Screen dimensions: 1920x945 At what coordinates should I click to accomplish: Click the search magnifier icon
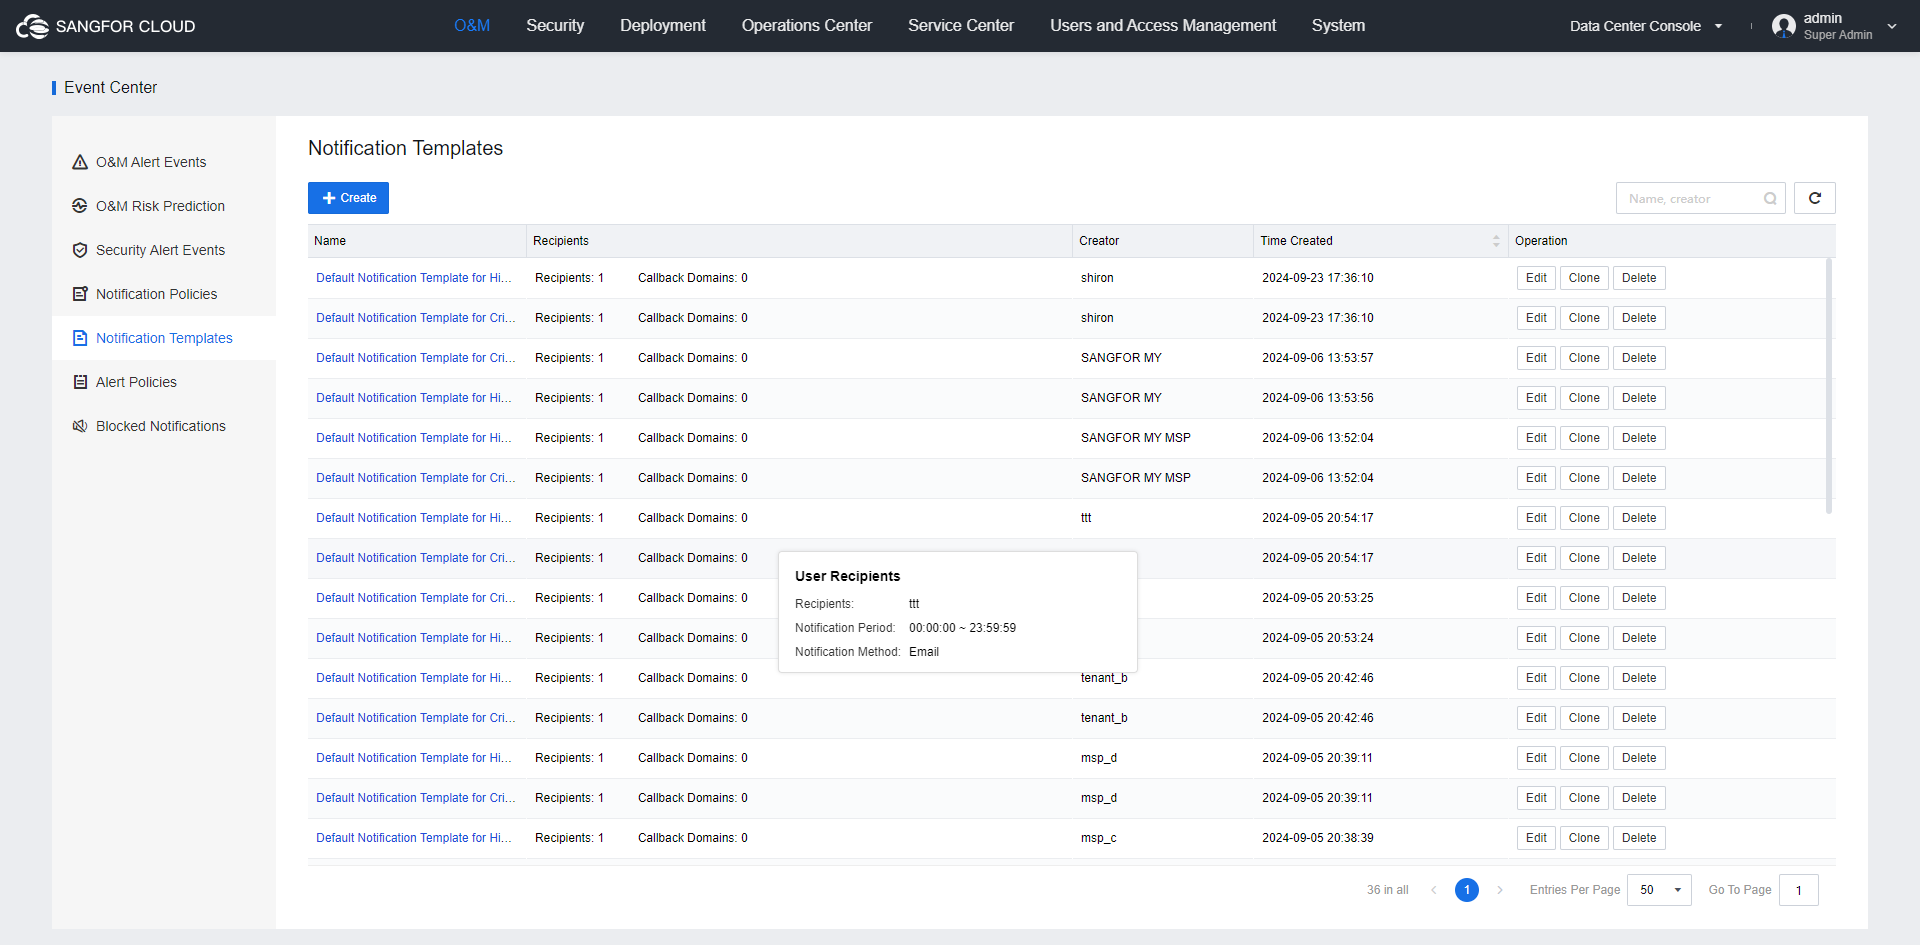pyautogui.click(x=1770, y=199)
